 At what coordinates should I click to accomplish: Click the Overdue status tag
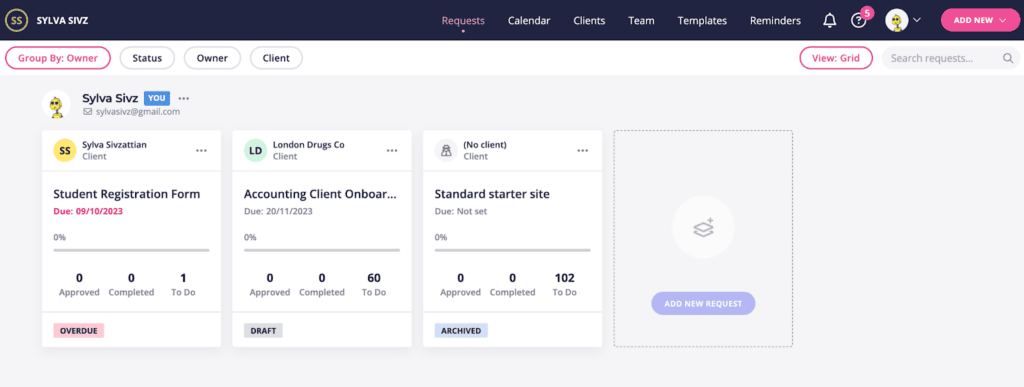[78, 331]
